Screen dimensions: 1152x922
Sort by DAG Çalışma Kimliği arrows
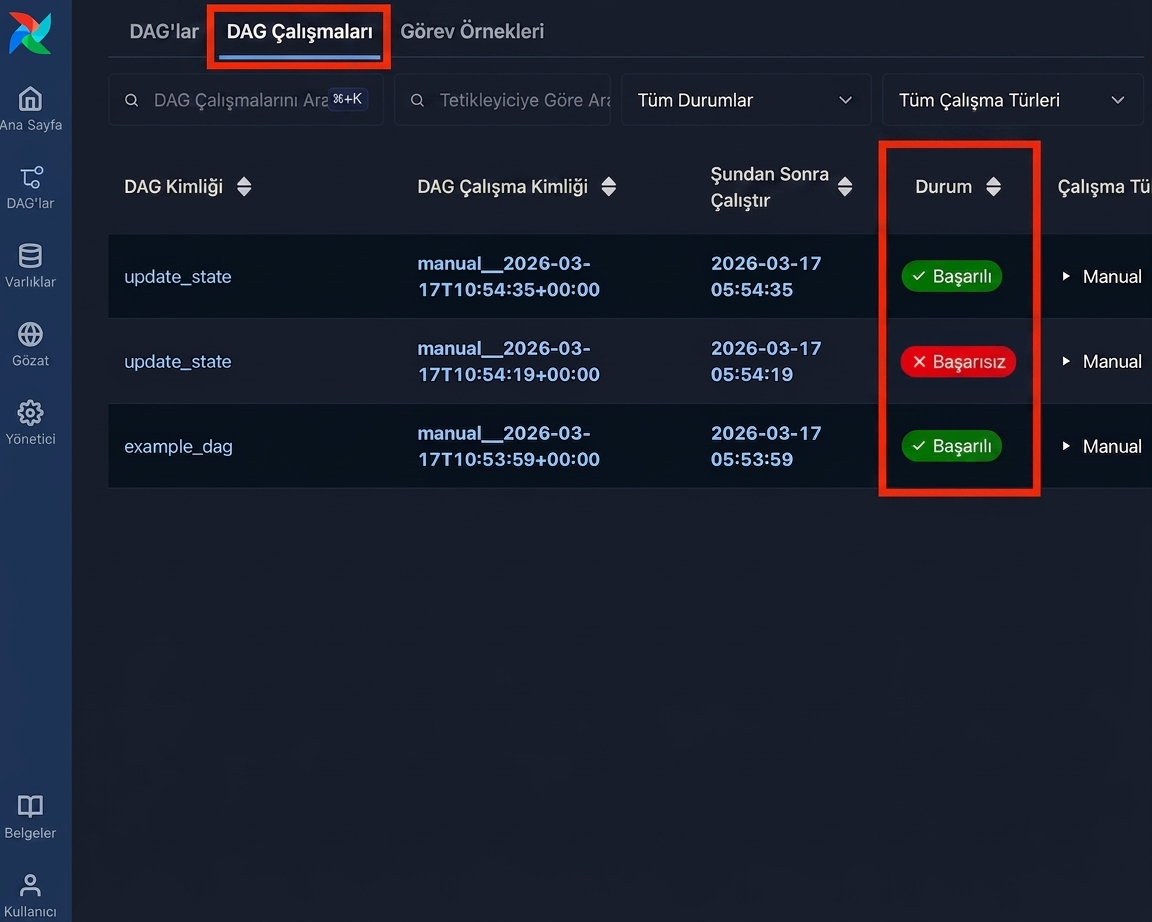(x=608, y=187)
